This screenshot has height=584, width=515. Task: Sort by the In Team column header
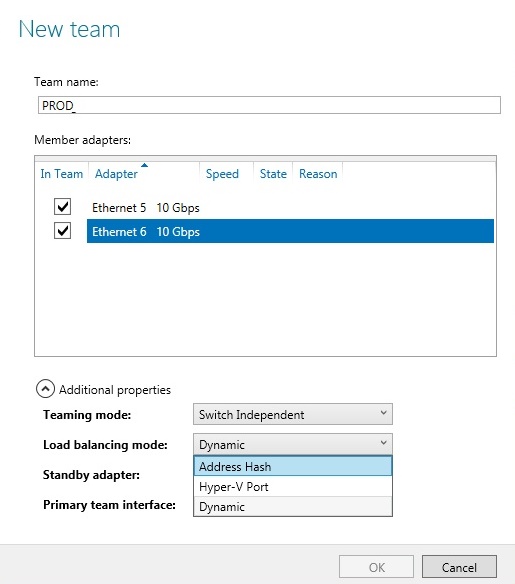61,174
